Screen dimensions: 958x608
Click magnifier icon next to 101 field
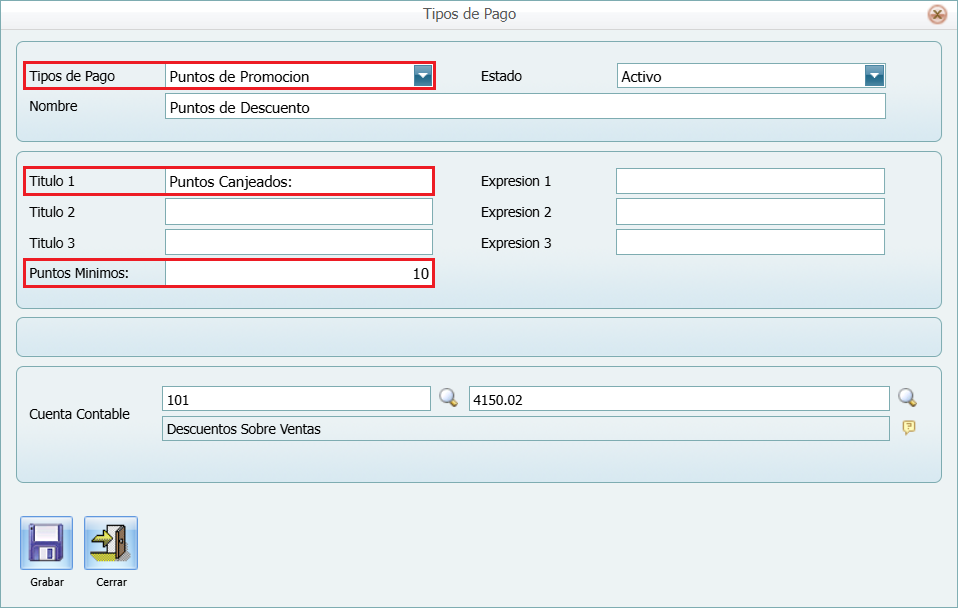449,398
